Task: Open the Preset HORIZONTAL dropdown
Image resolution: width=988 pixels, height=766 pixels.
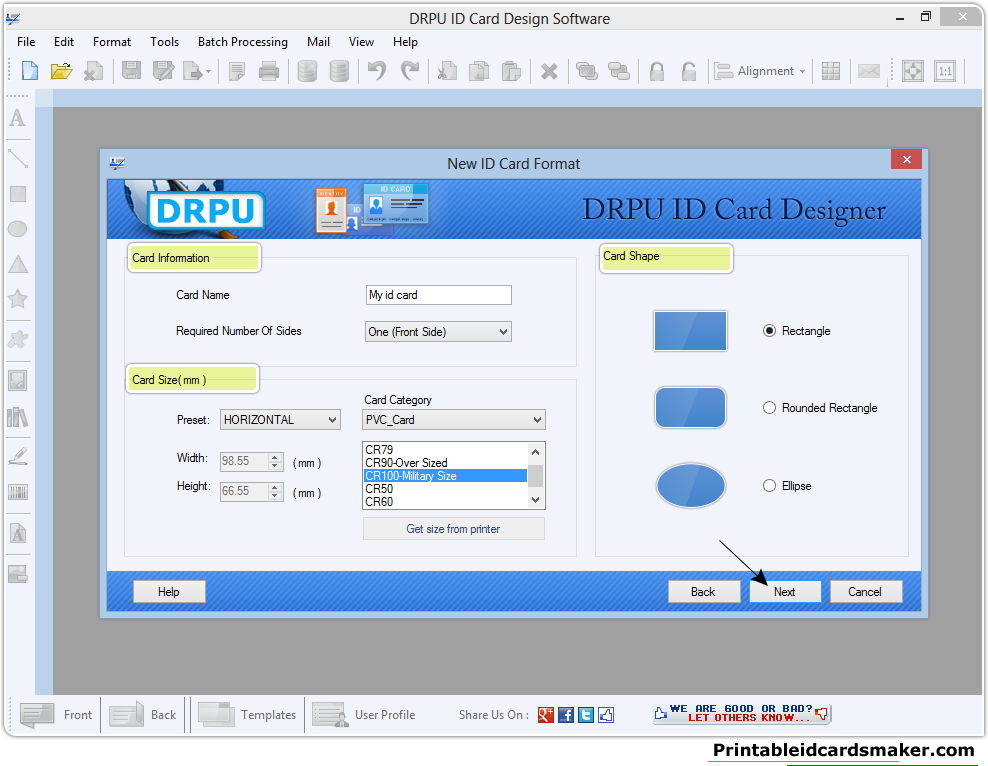Action: tap(280, 420)
